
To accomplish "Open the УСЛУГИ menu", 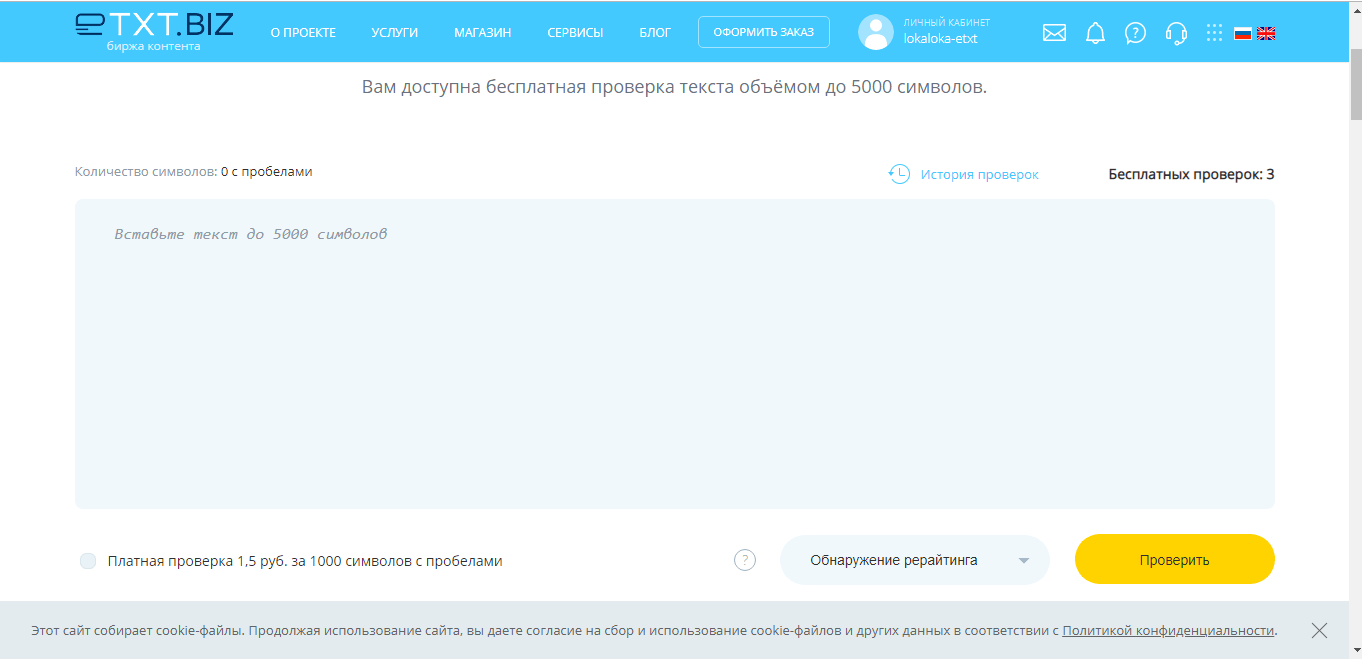I will coord(394,32).
